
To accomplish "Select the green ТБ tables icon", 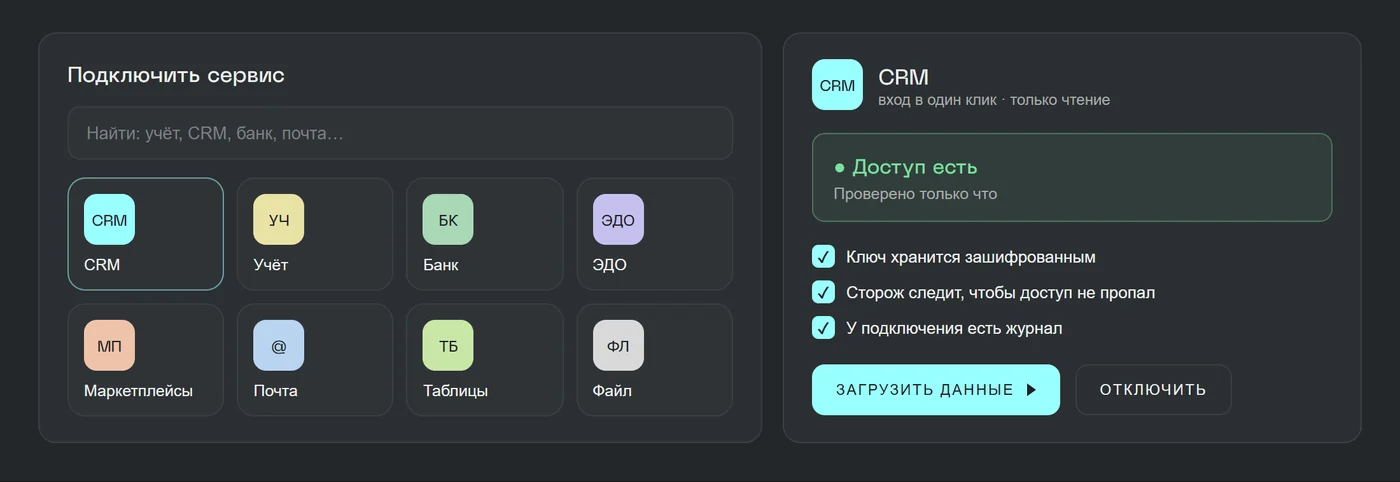I will pyautogui.click(x=448, y=346).
